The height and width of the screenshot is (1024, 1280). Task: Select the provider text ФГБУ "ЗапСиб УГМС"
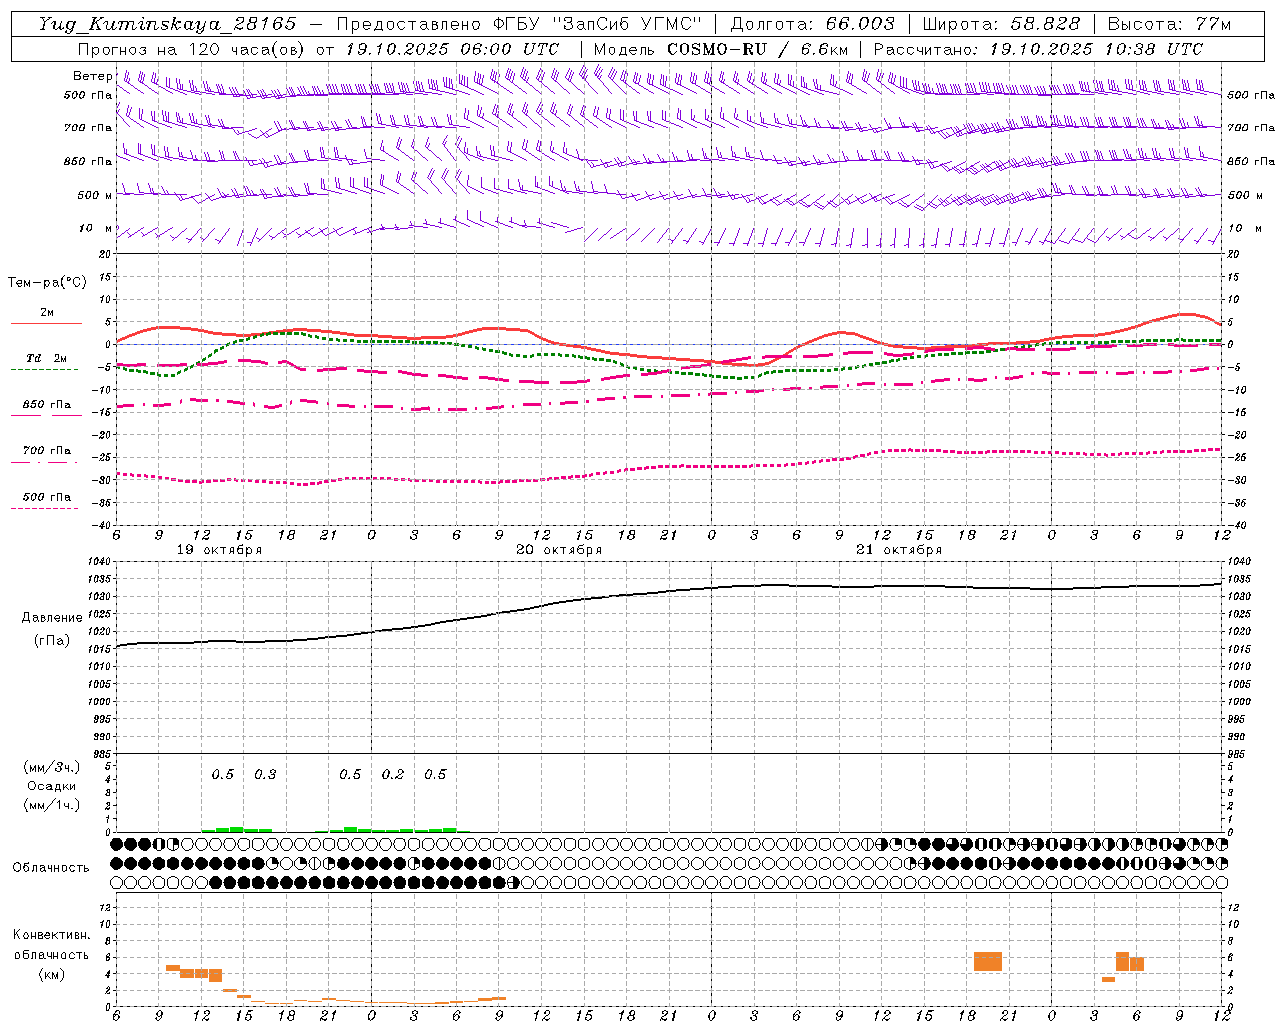(x=599, y=24)
